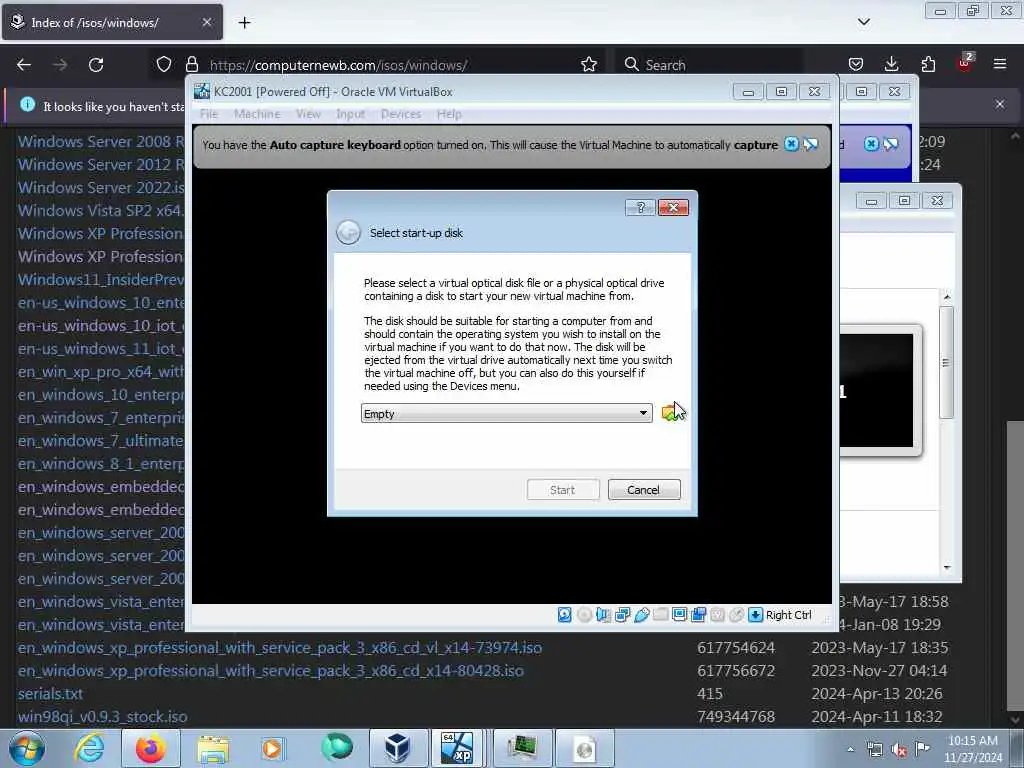Image resolution: width=1024 pixels, height=768 pixels.
Task: Open the File menu in VirtualBox
Action: coord(209,114)
